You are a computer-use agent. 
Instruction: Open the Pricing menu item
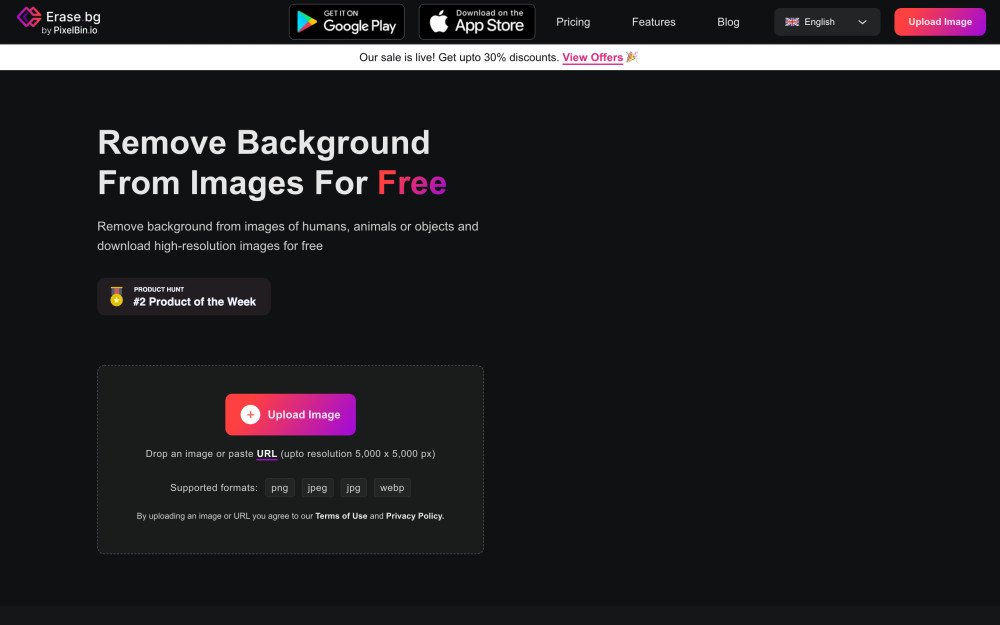573,22
